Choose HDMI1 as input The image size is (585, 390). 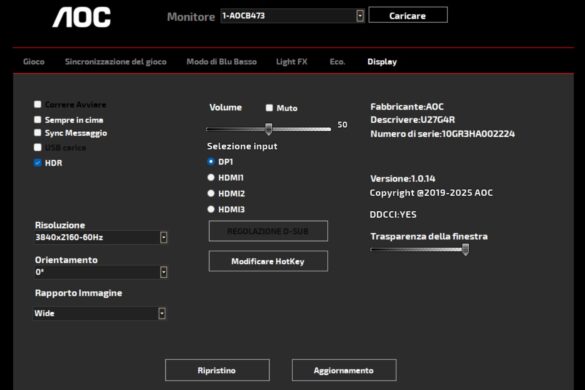[x=211, y=178]
